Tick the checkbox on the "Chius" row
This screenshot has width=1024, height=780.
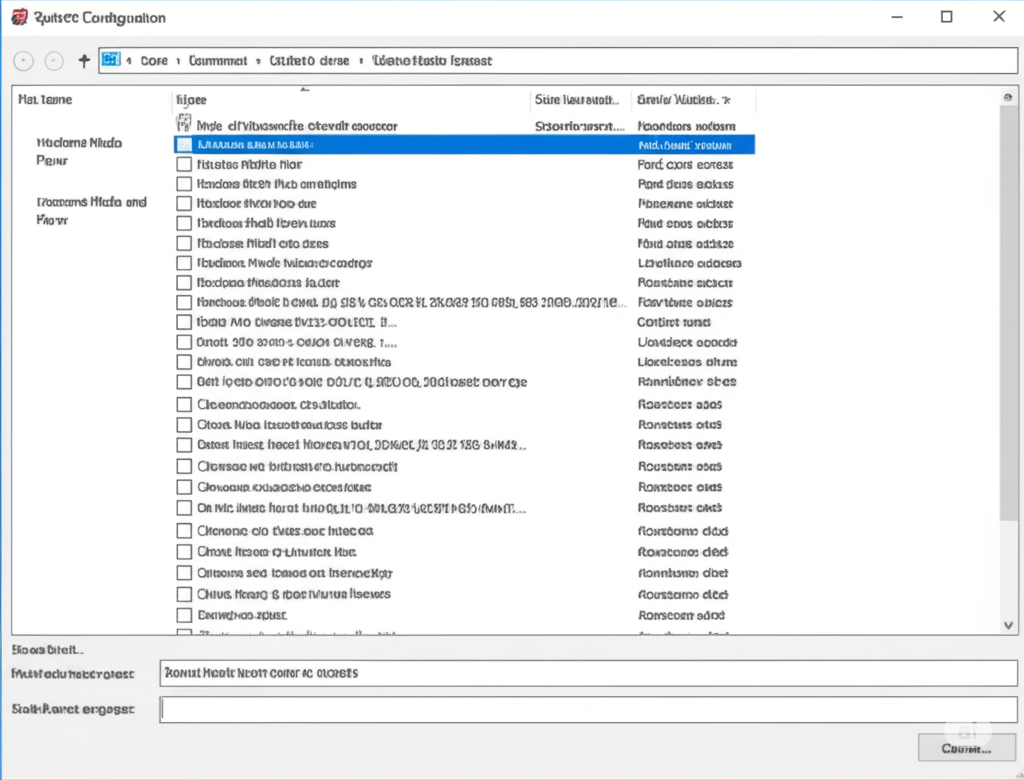tap(184, 594)
